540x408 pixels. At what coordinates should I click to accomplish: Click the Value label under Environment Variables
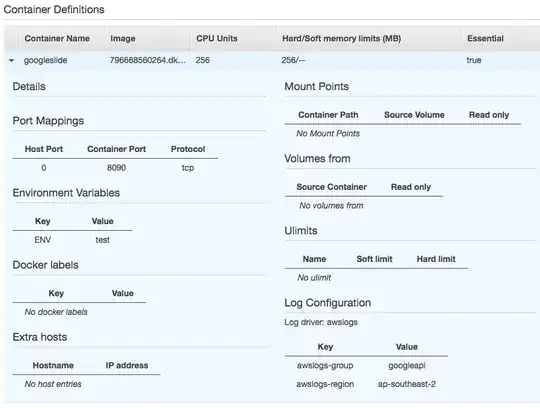pyautogui.click(x=103, y=221)
